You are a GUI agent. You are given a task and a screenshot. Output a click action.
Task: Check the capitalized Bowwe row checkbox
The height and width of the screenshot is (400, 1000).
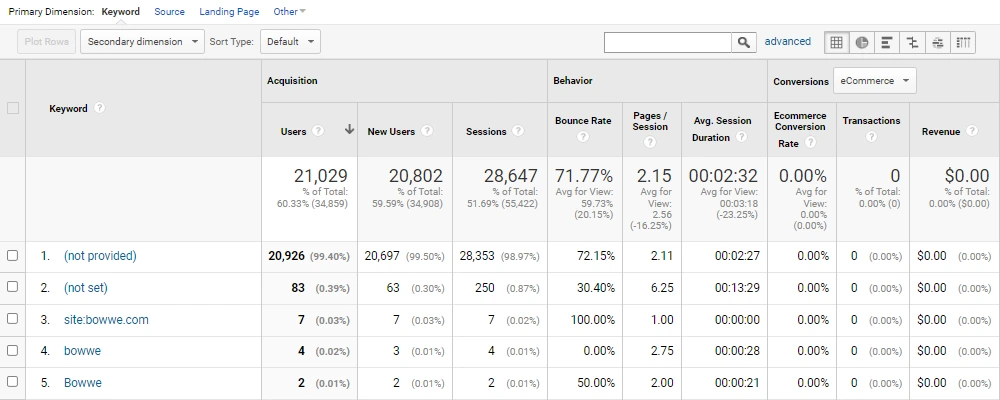click(x=13, y=382)
